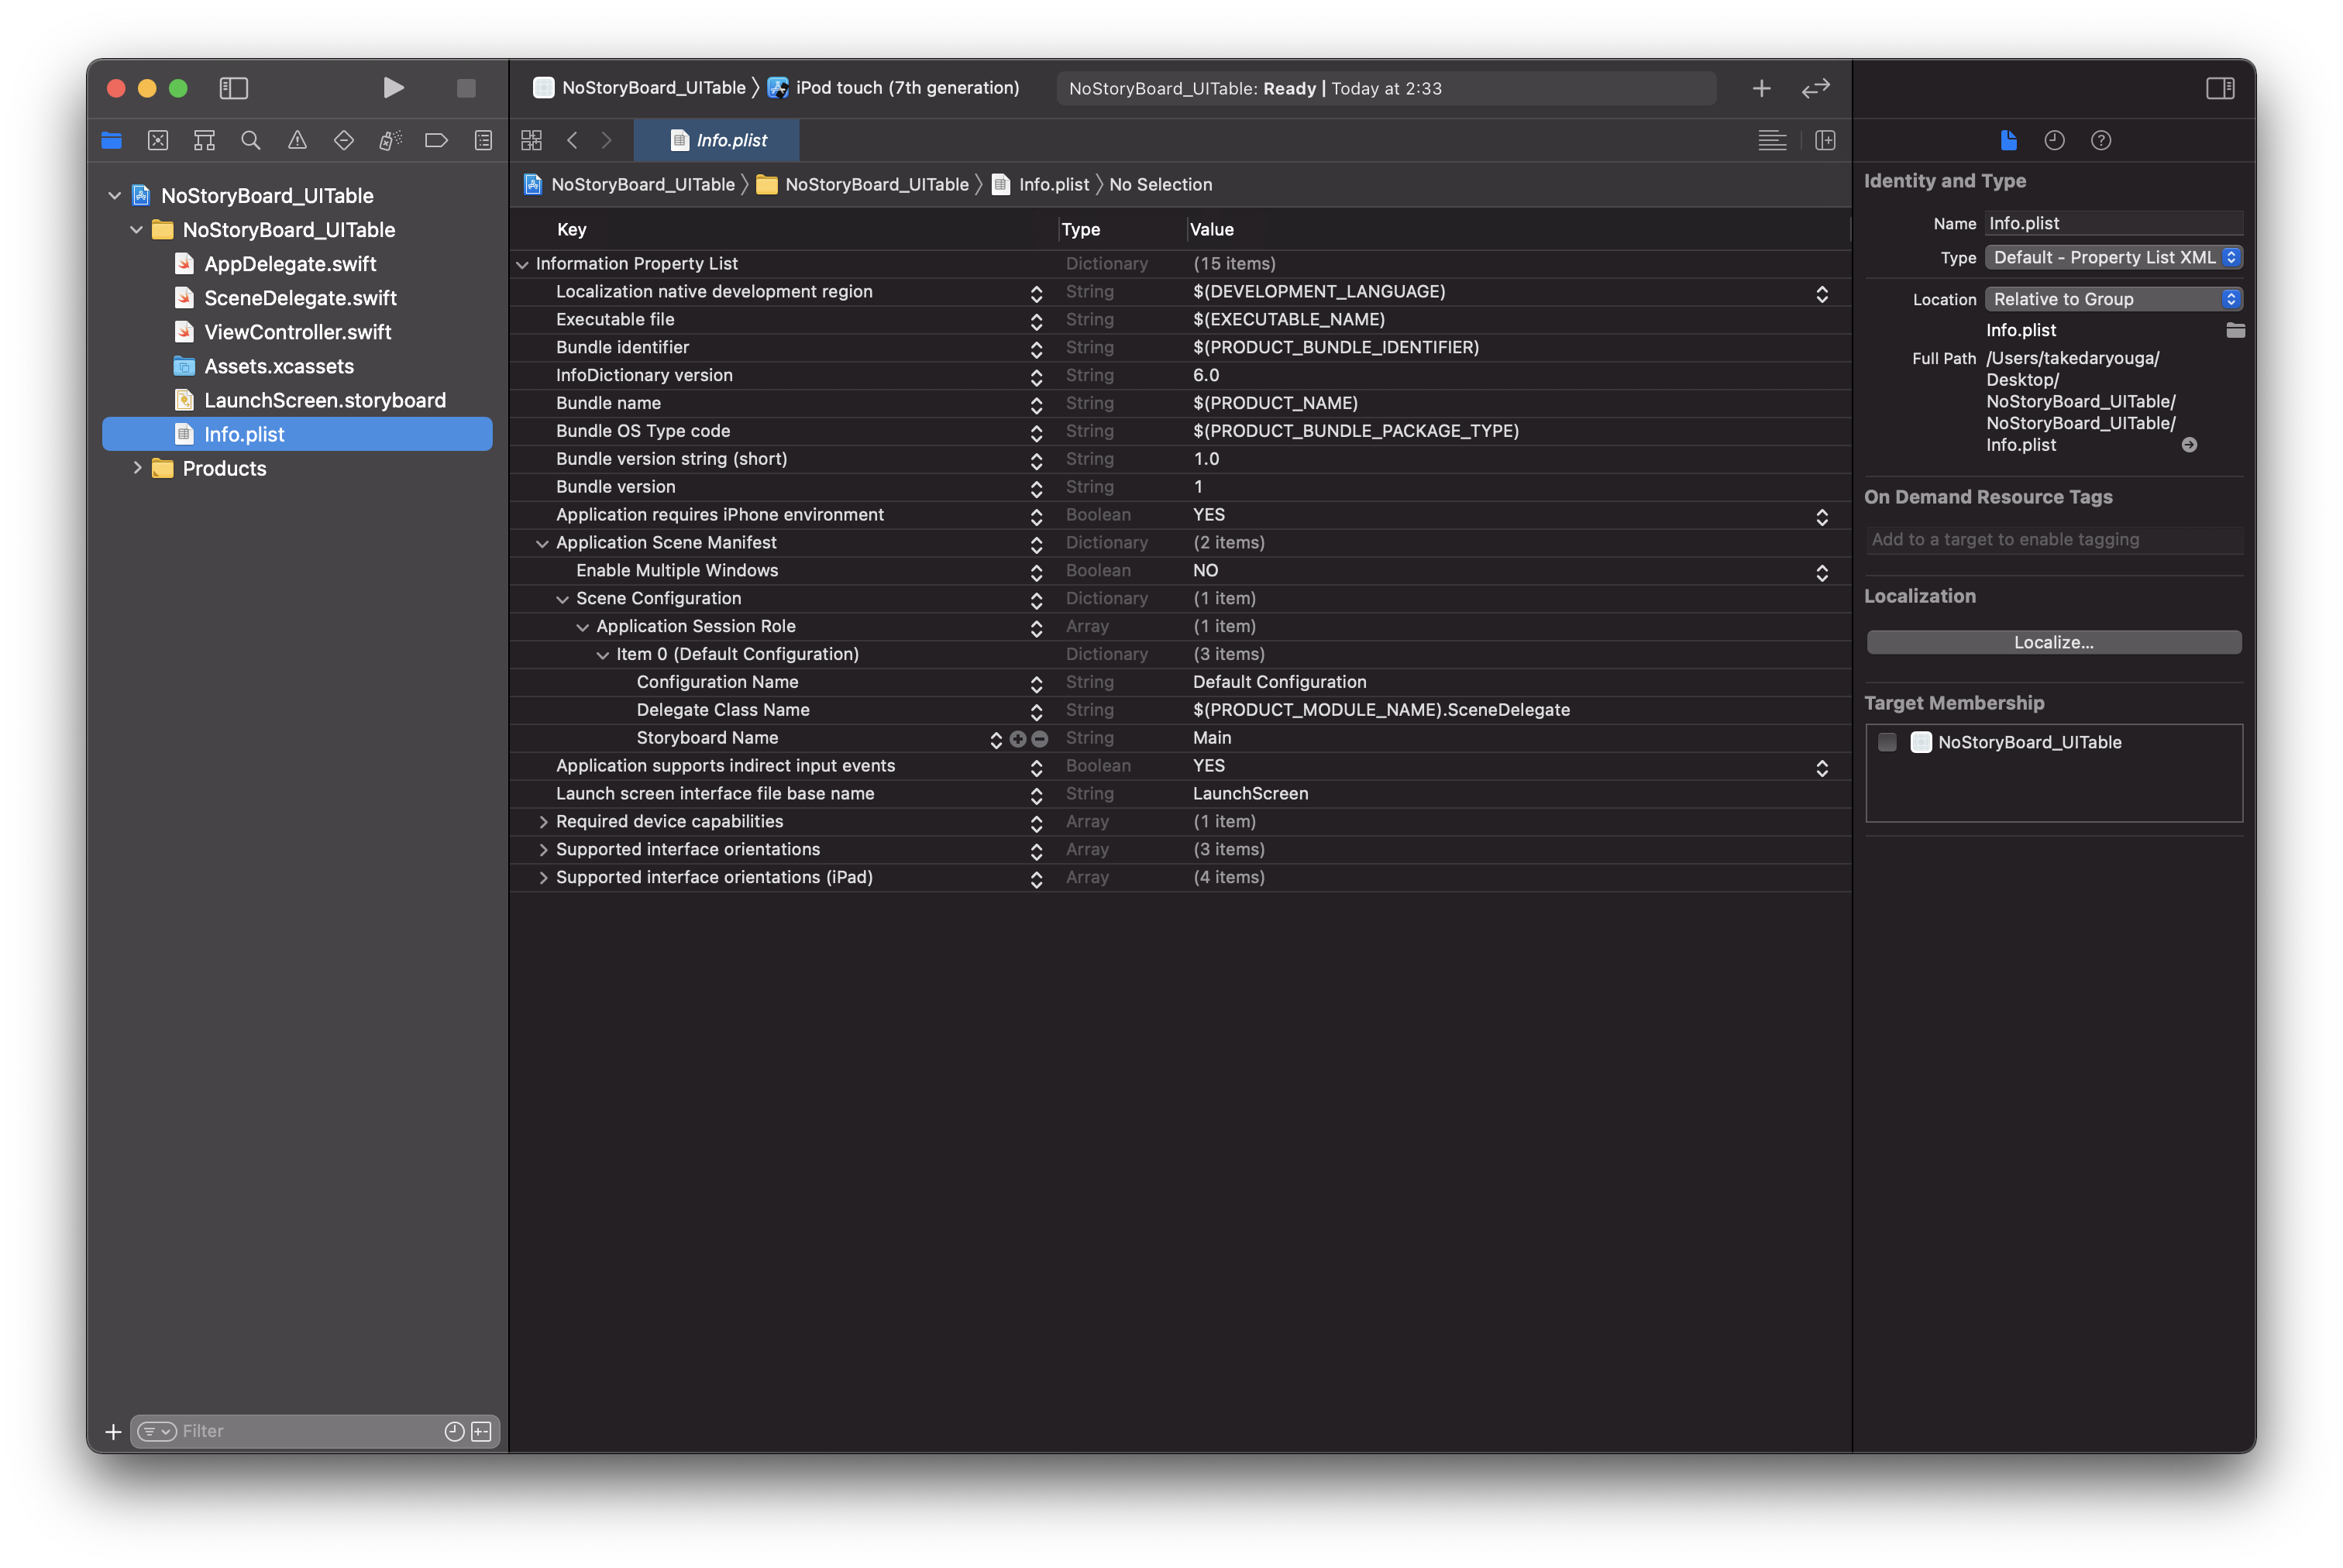Screen dimensions: 2343x1568
Task: Open the Type Default Property List dropdown
Action: pyautogui.click(x=2112, y=257)
